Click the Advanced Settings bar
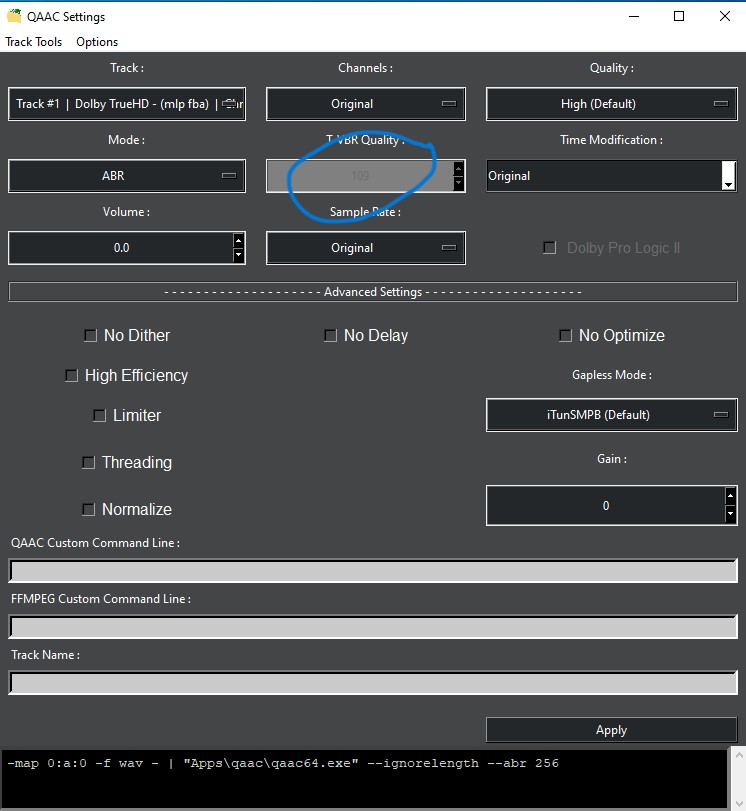 tap(373, 292)
